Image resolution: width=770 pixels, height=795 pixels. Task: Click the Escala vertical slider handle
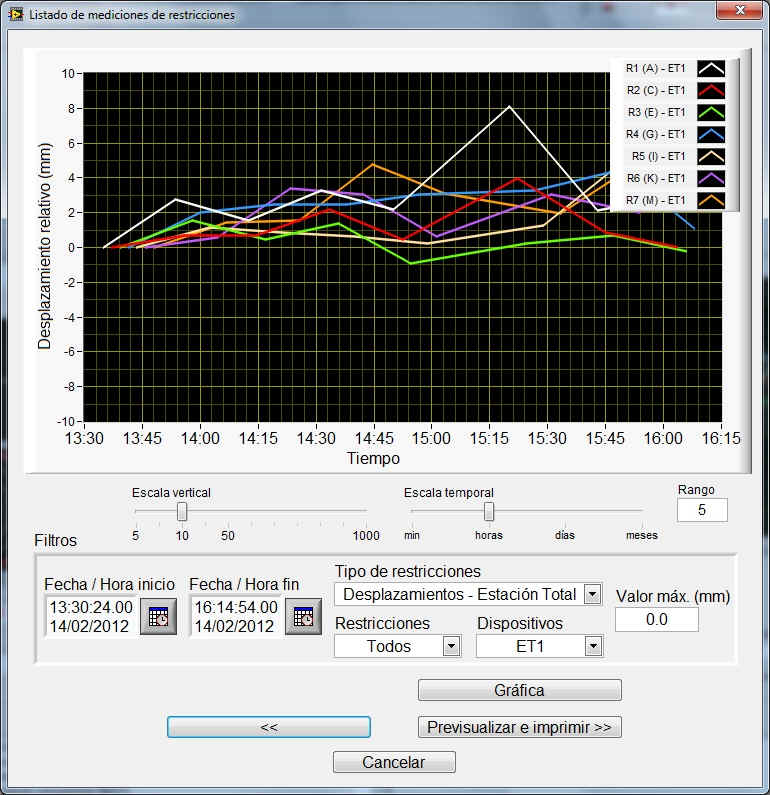pyautogui.click(x=182, y=512)
